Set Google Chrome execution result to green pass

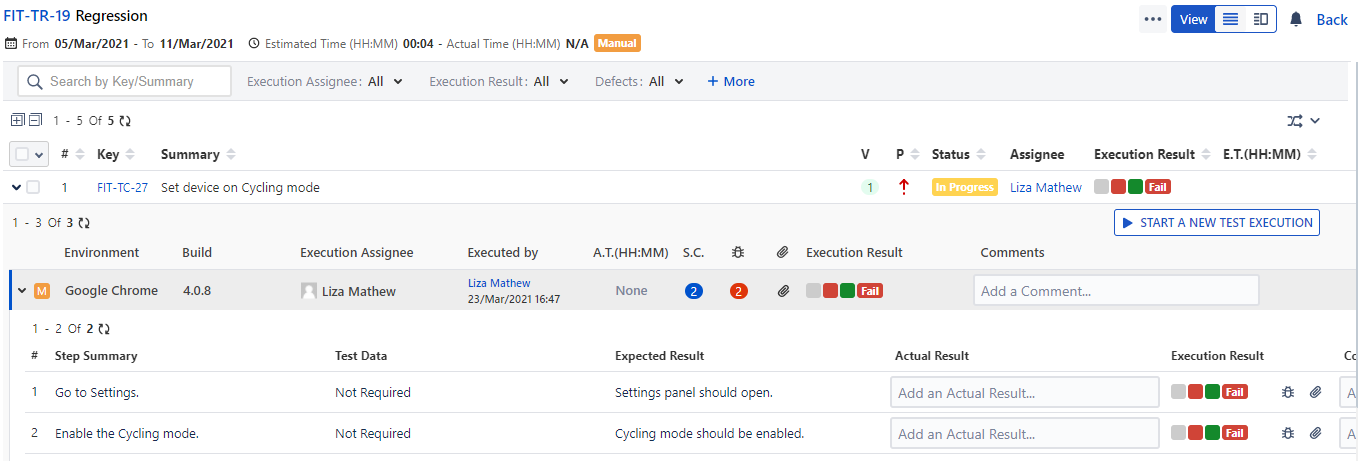847,291
